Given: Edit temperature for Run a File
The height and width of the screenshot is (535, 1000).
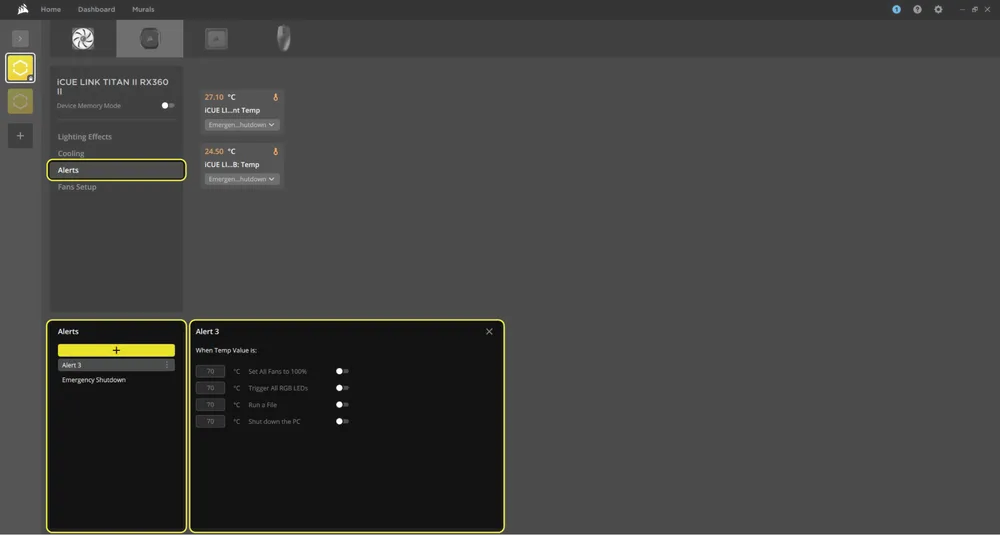Looking at the screenshot, I should tap(210, 405).
